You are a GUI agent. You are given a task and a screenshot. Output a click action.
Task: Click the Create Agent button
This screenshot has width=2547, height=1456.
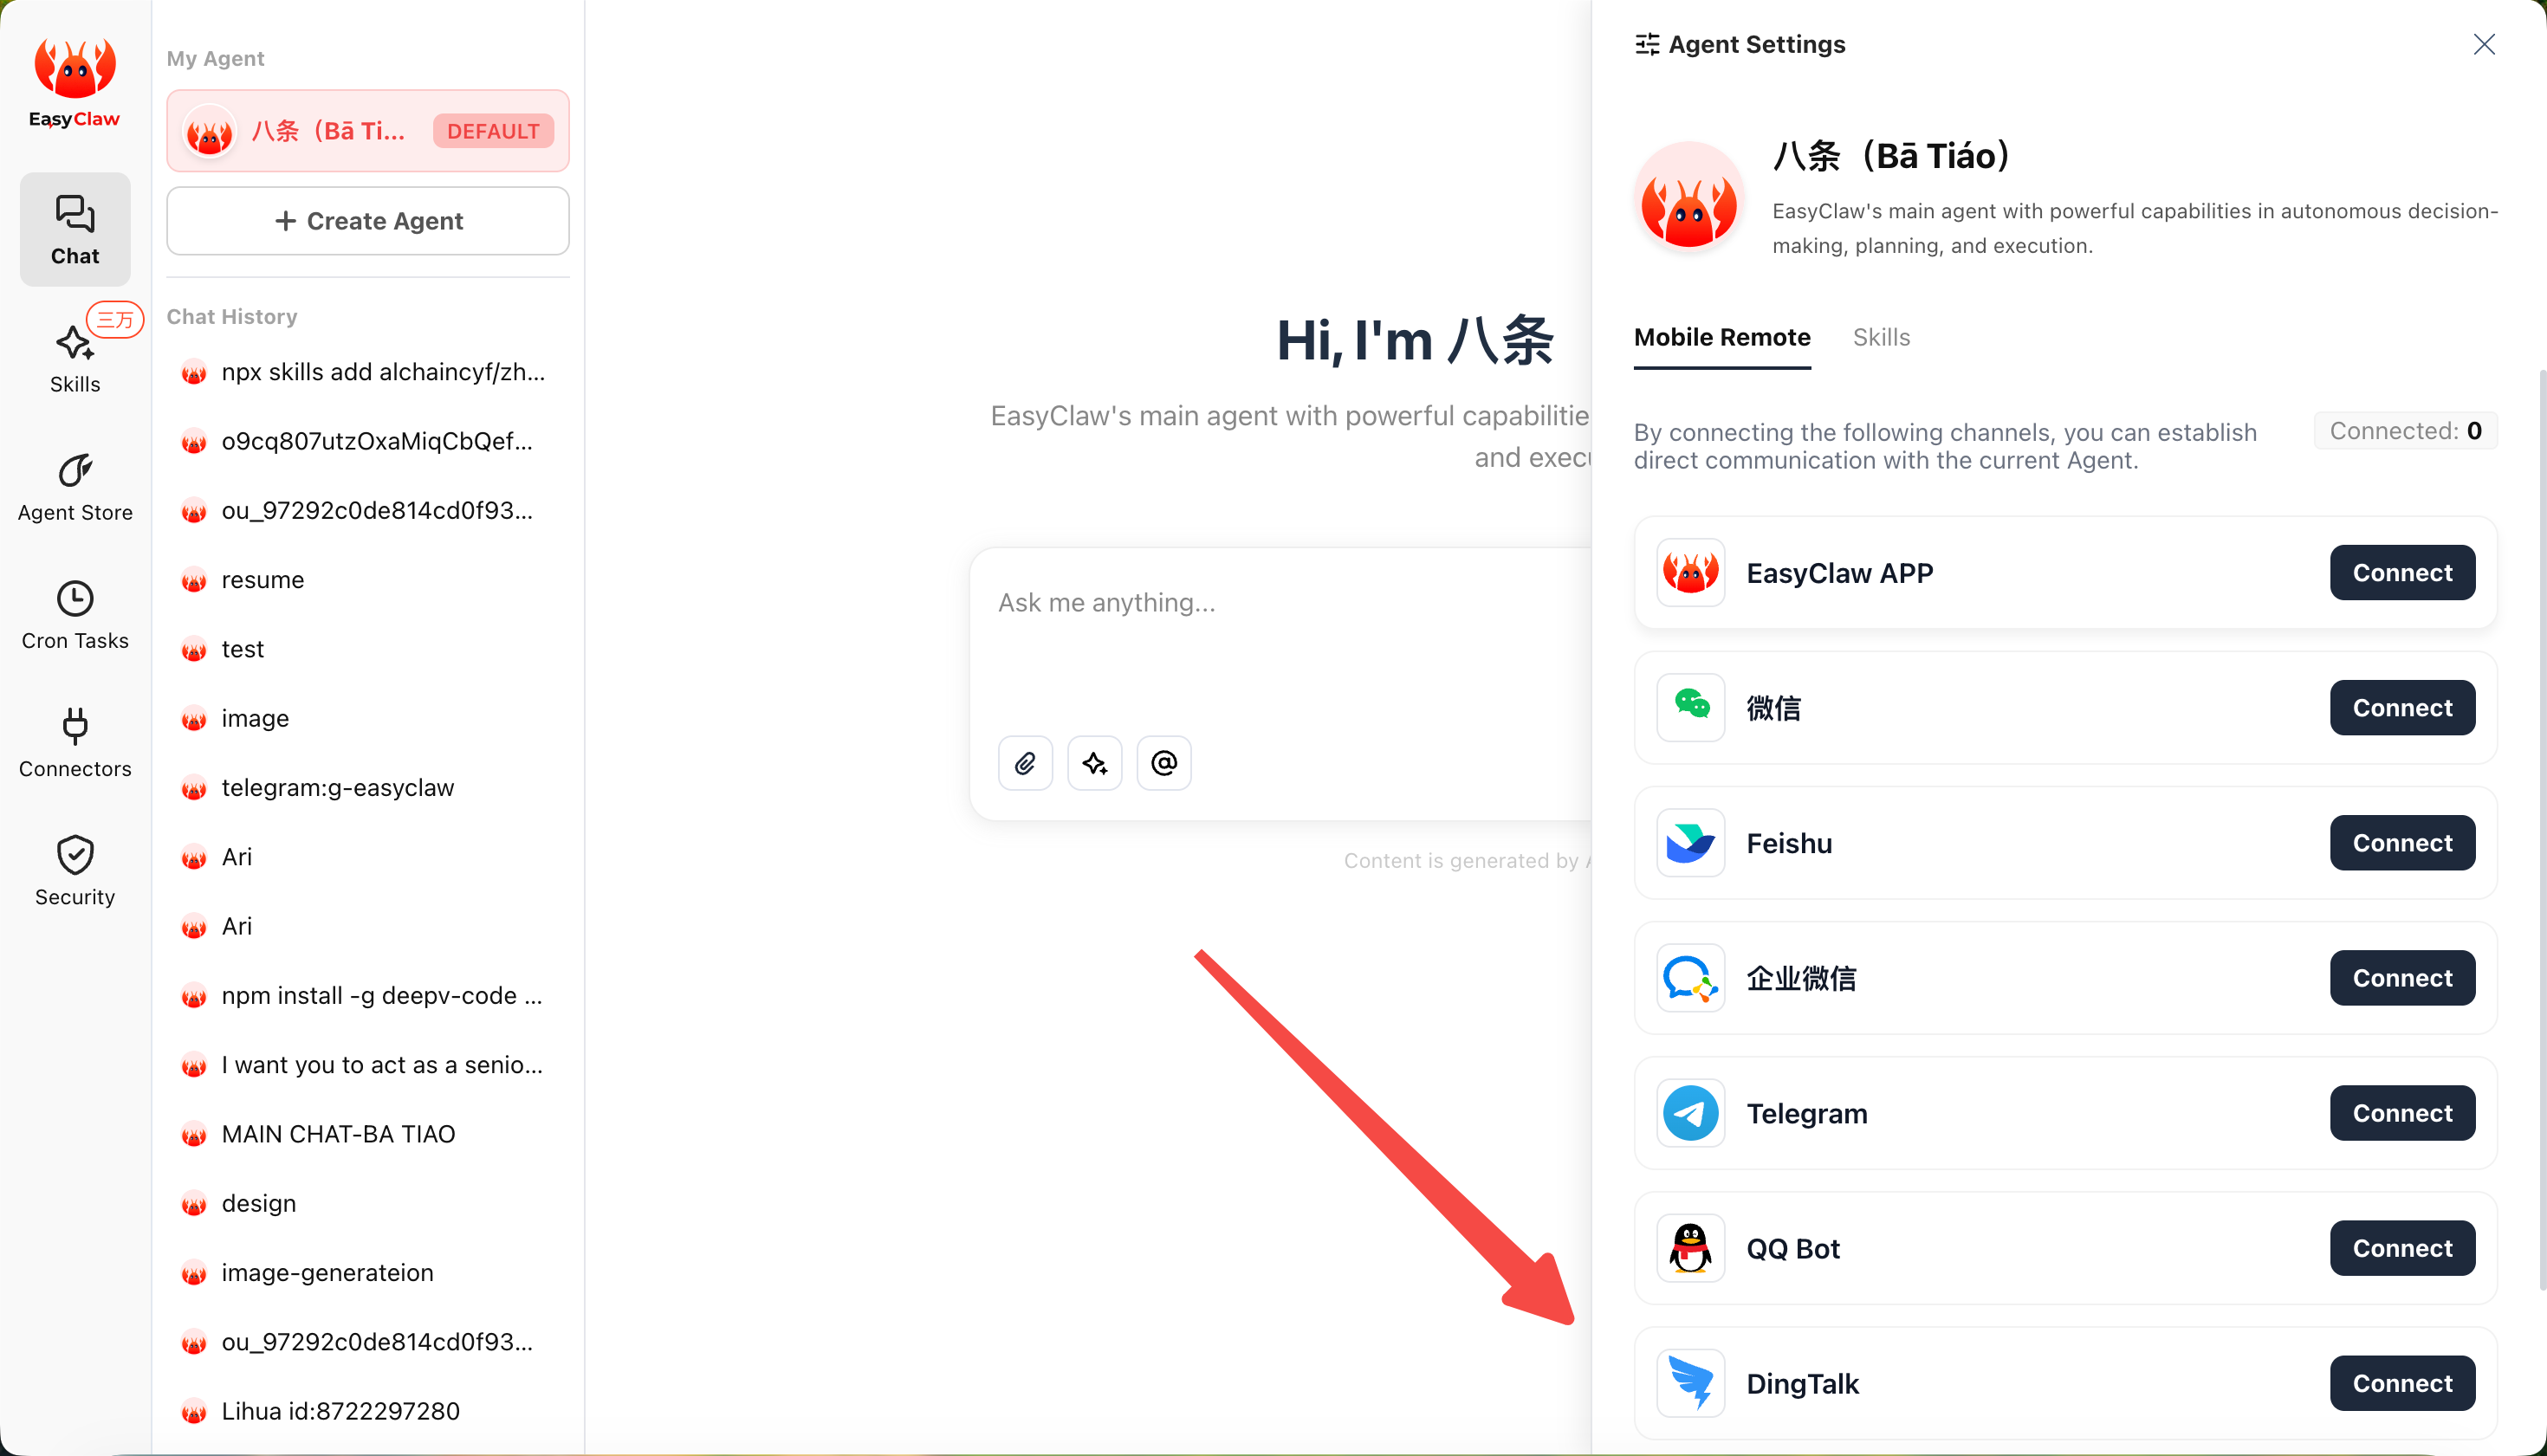click(x=368, y=220)
